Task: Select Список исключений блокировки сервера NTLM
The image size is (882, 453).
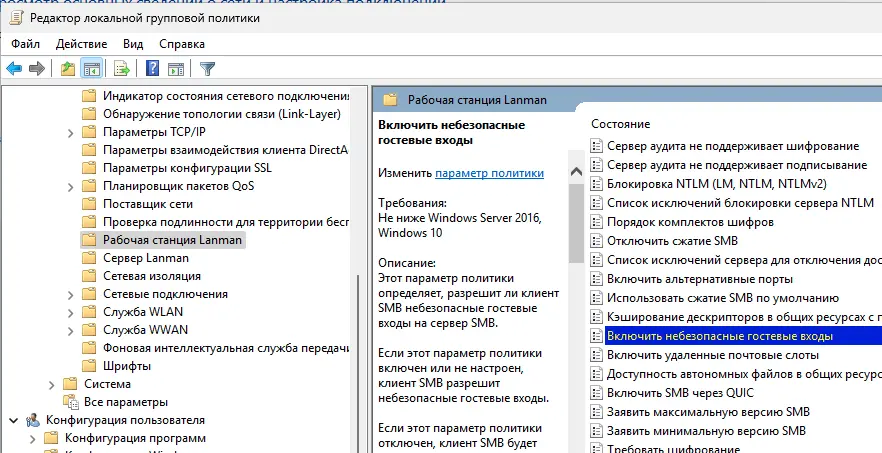Action: [x=740, y=203]
